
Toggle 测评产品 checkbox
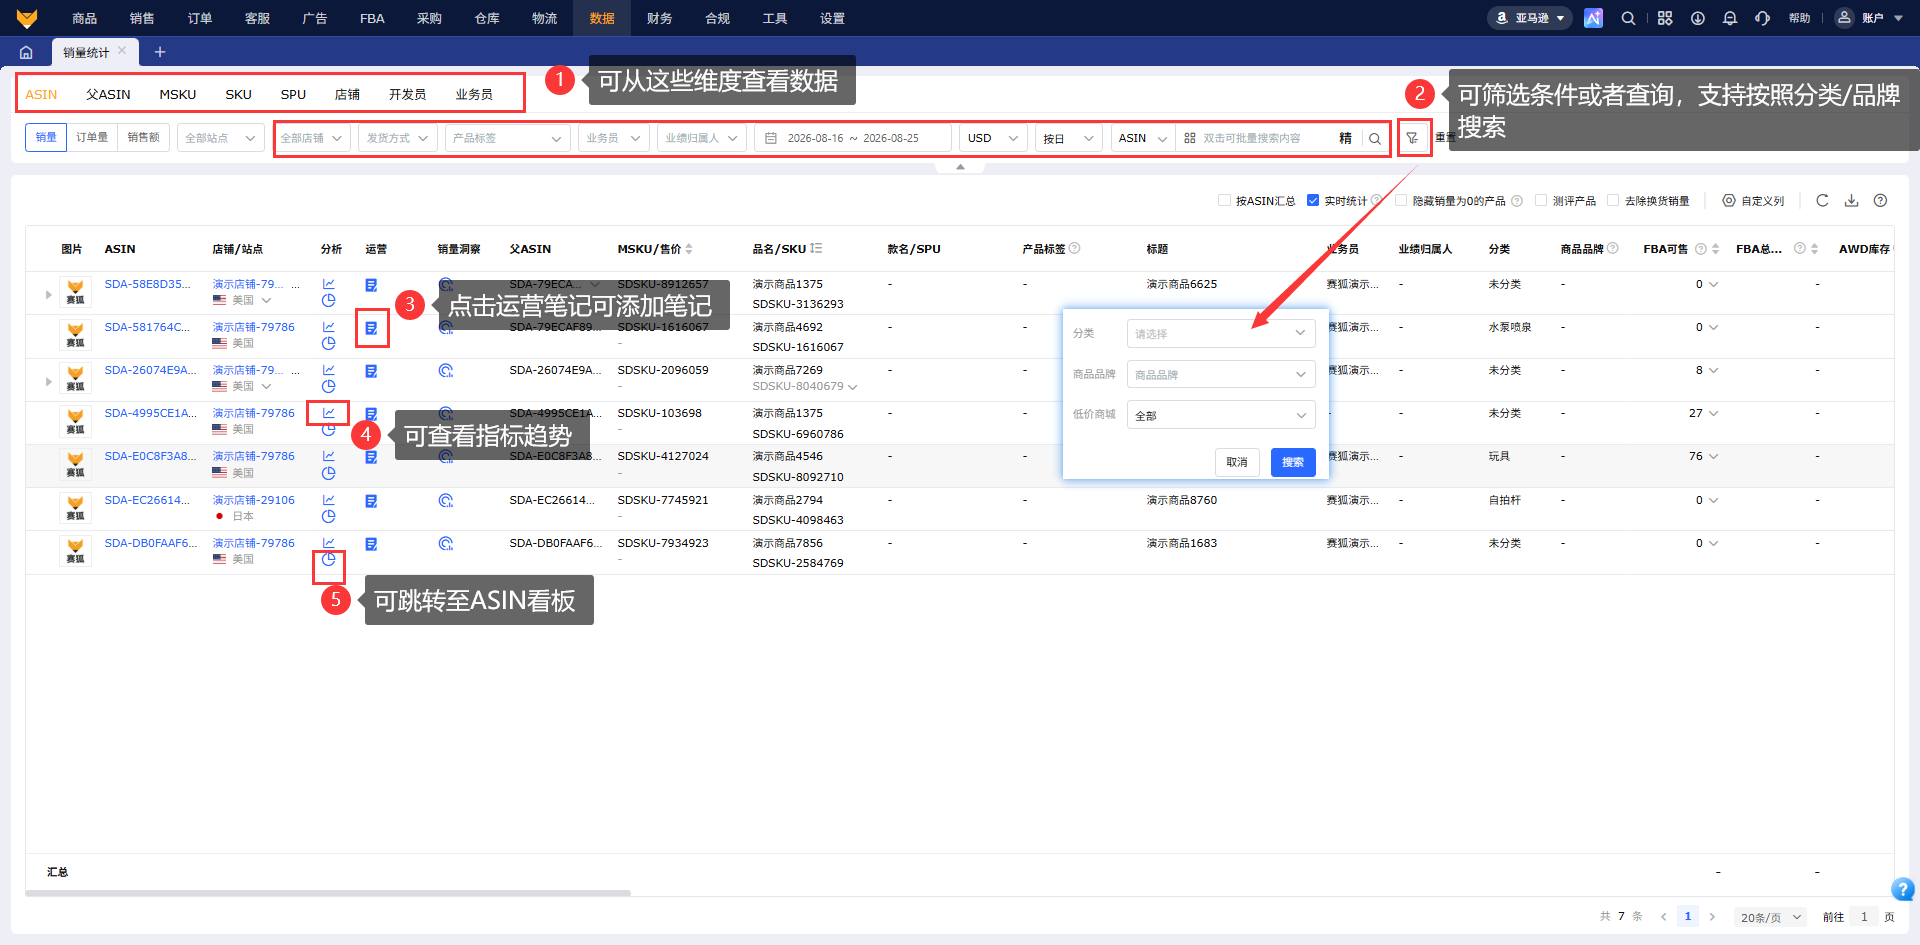tap(1541, 200)
